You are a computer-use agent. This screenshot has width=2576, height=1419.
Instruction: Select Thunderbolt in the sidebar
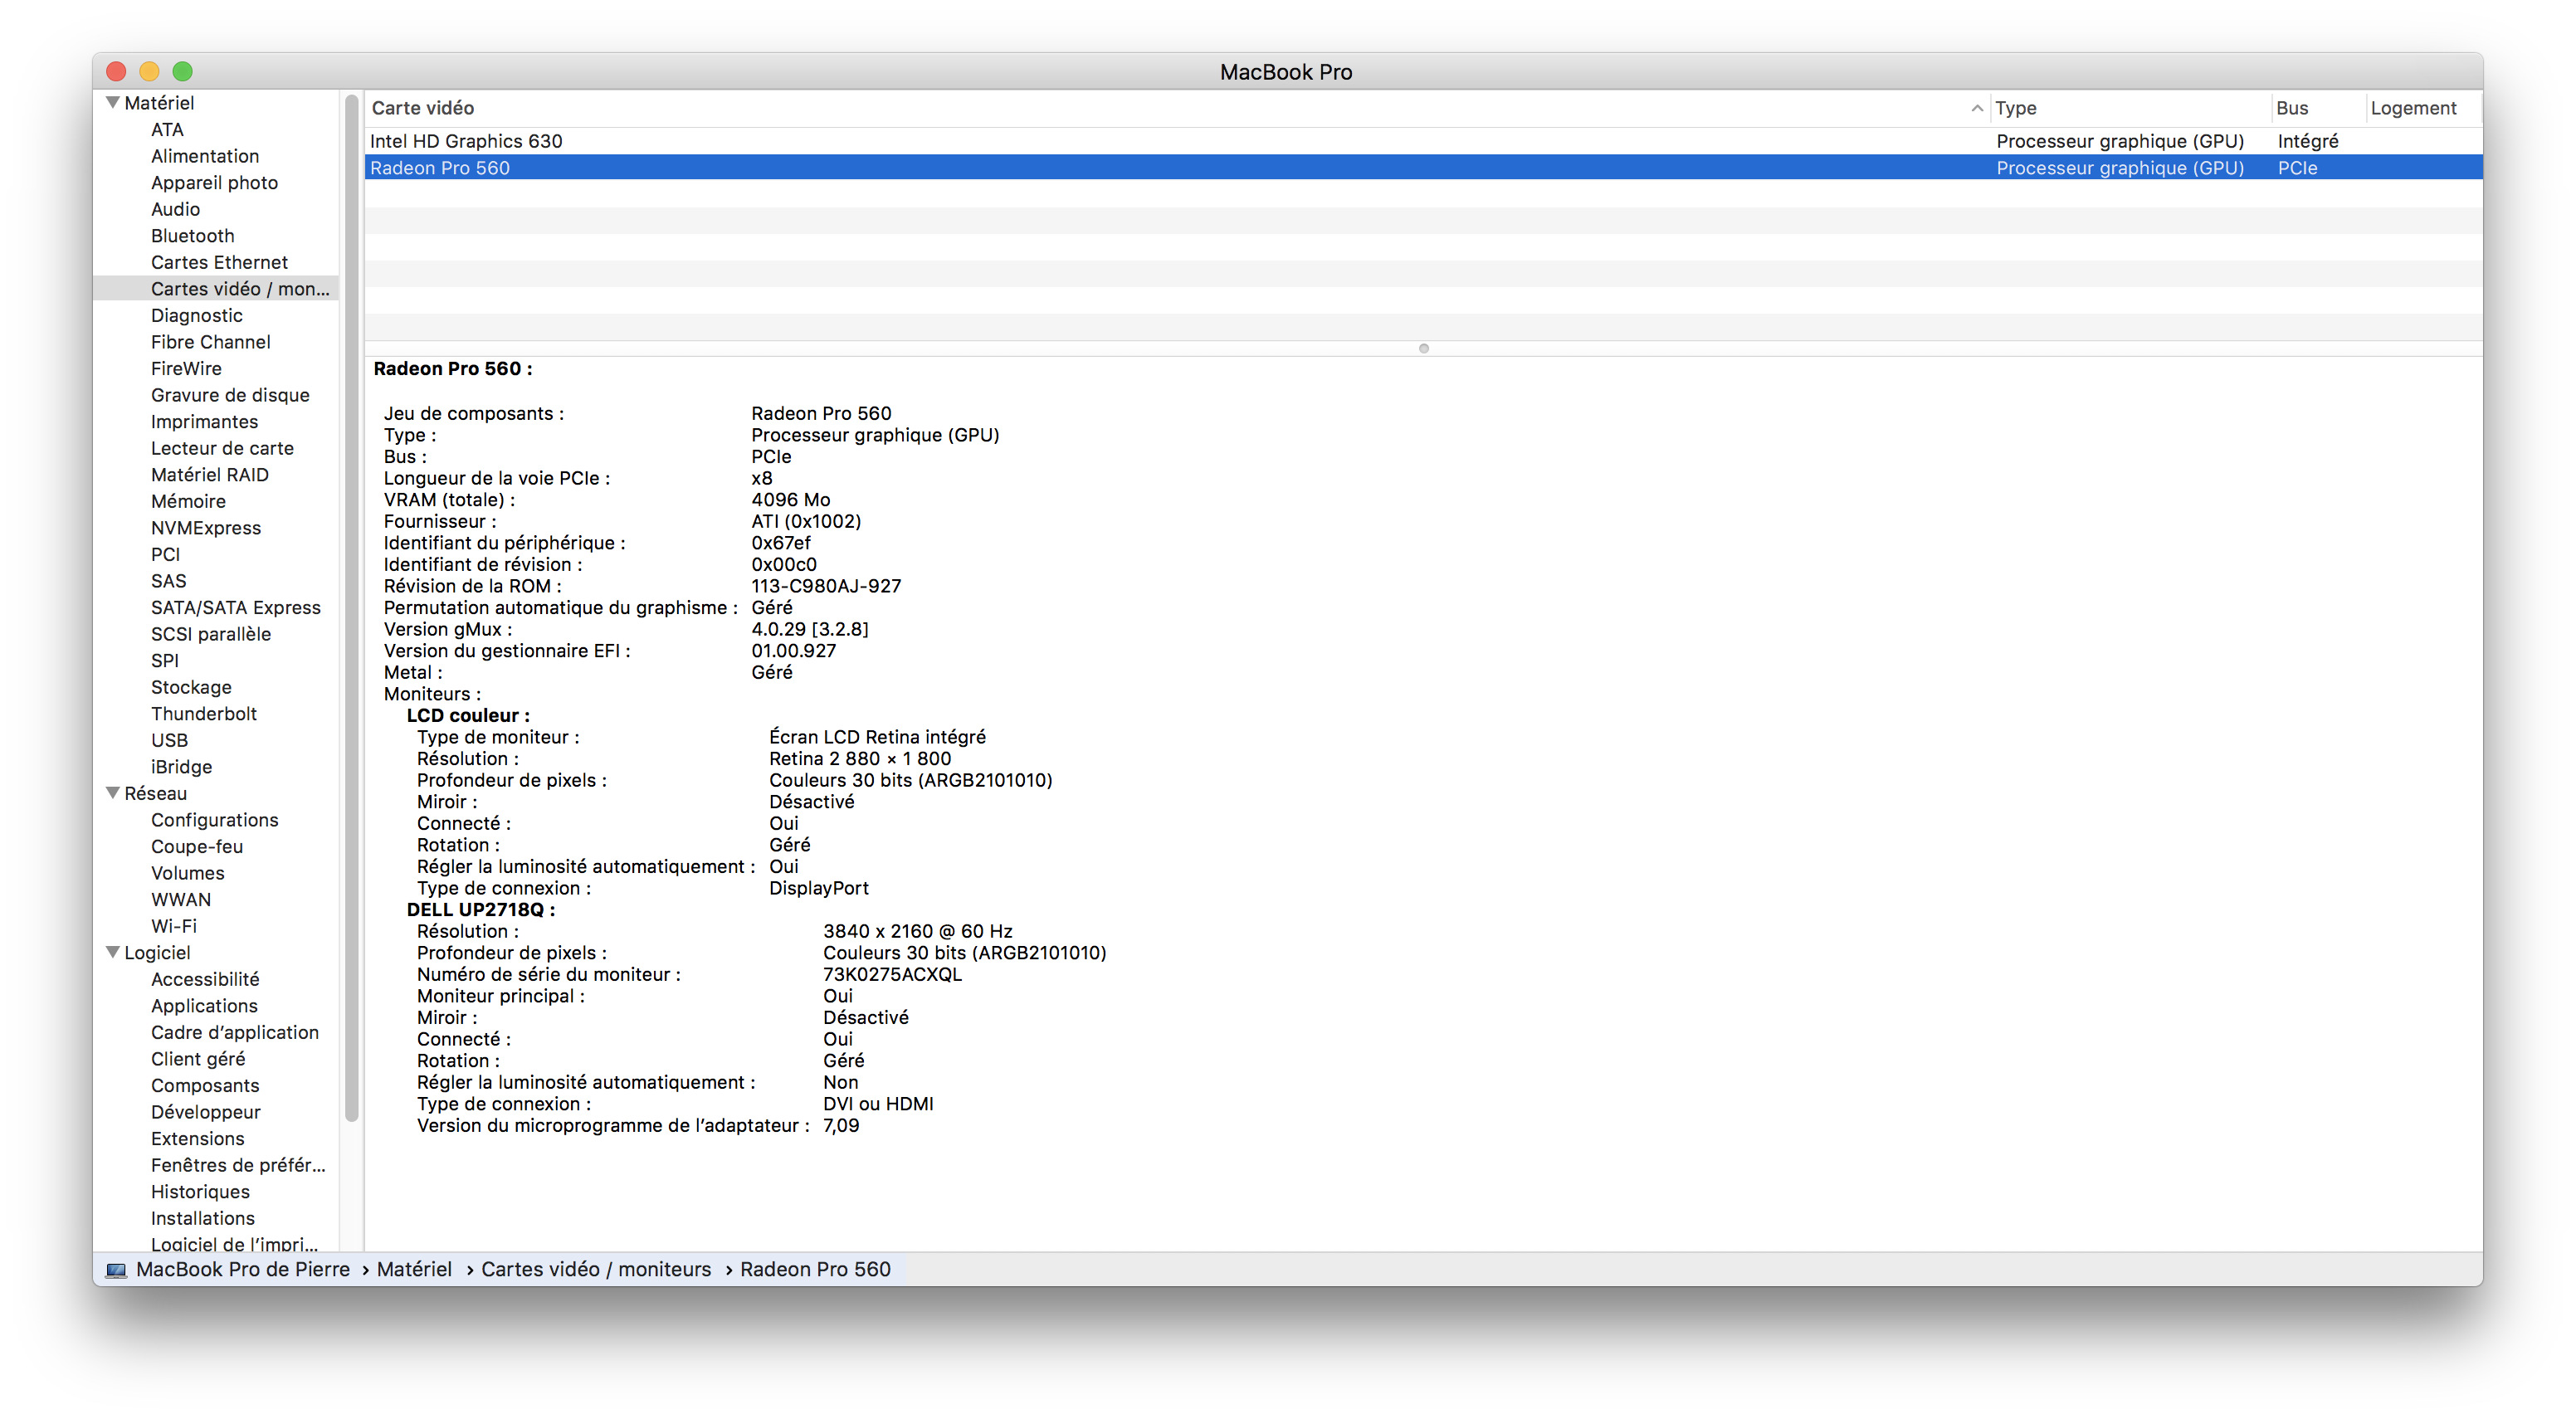204,713
